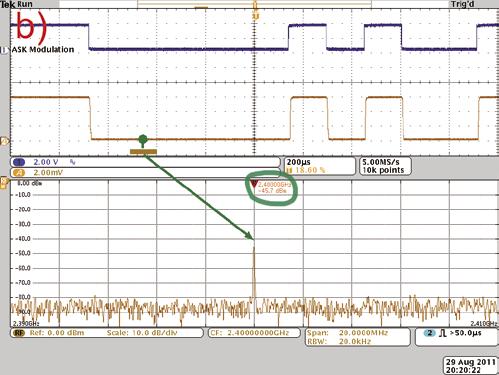Click channel 1 ground marker at left edge
The height and width of the screenshot is (375, 499).
click(x=4, y=50)
